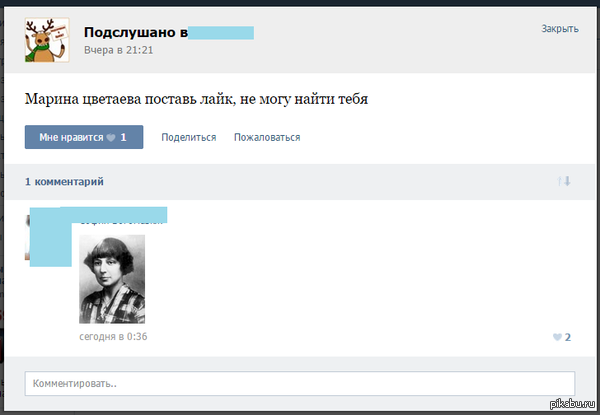600x415 pixels.
Task: Click the commenter's profile avatar
Action: coord(48,238)
